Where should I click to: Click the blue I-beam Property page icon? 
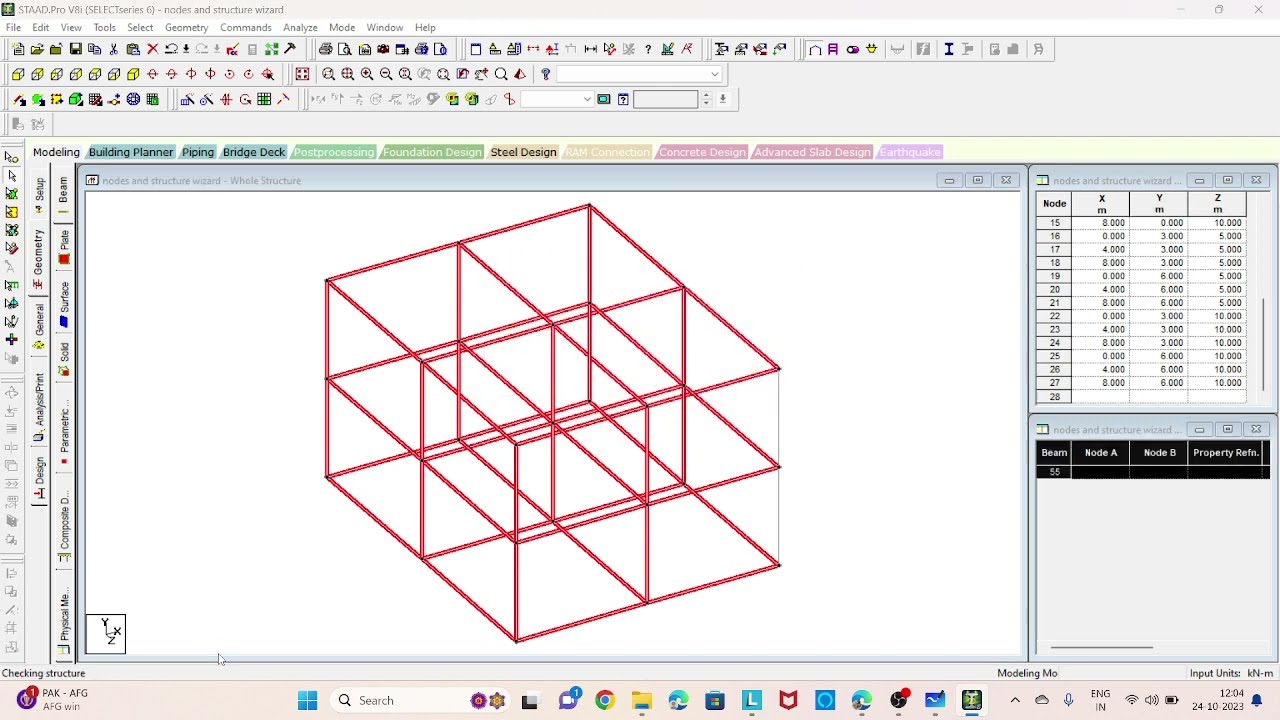(x=948, y=49)
